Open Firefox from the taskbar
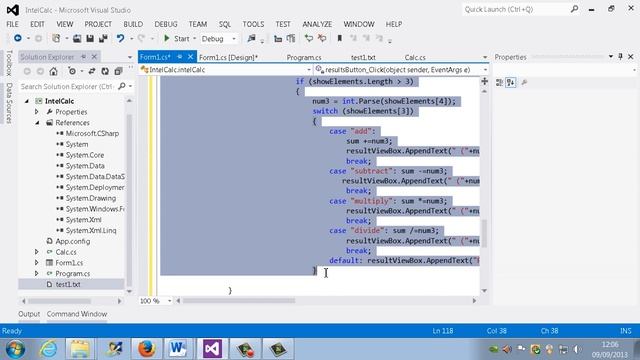Image resolution: width=640 pixels, height=360 pixels. 146,349
